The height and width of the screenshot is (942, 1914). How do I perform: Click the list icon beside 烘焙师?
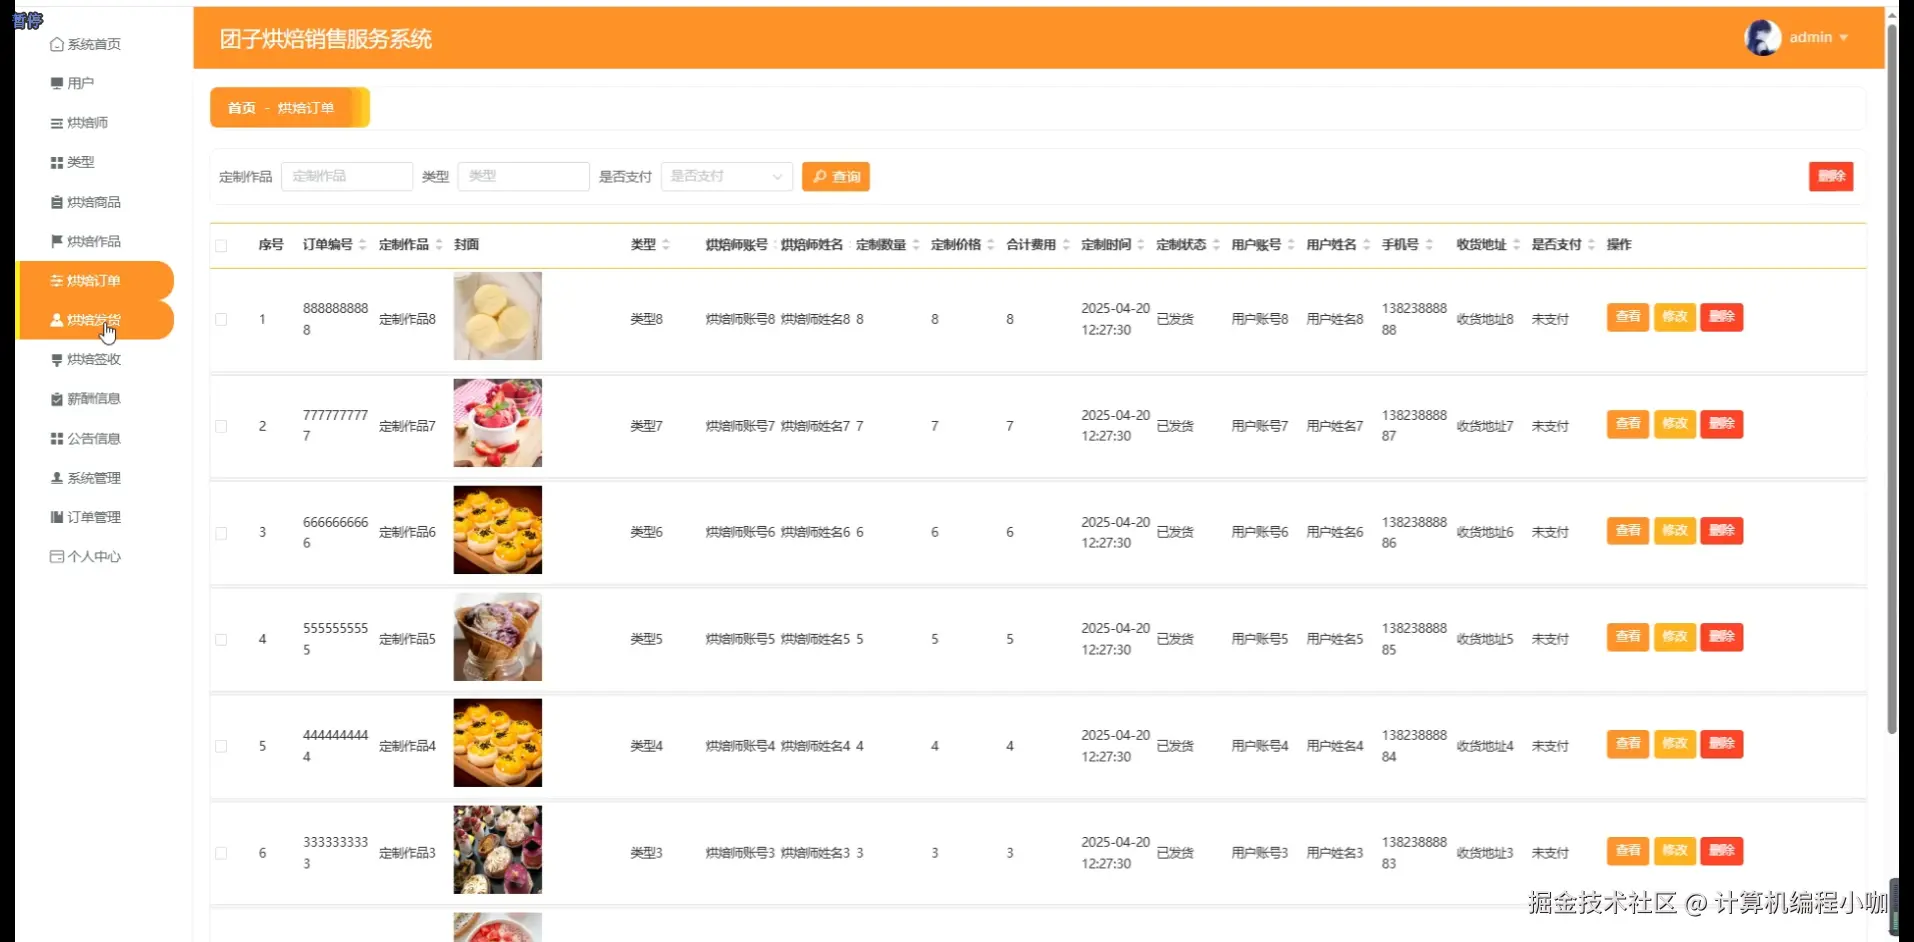[57, 123]
